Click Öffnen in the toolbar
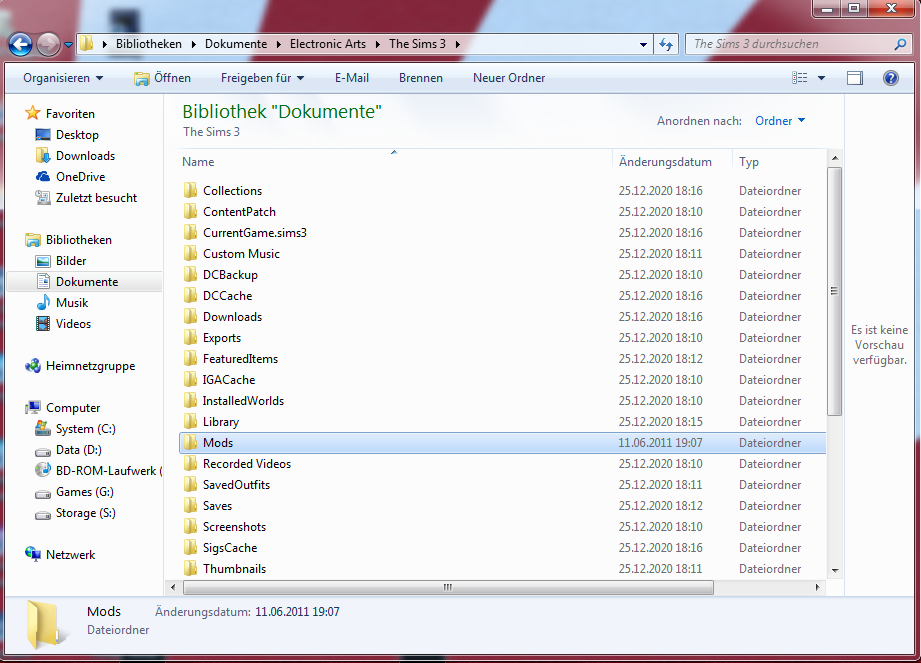The width and height of the screenshot is (921, 663). 162,78
